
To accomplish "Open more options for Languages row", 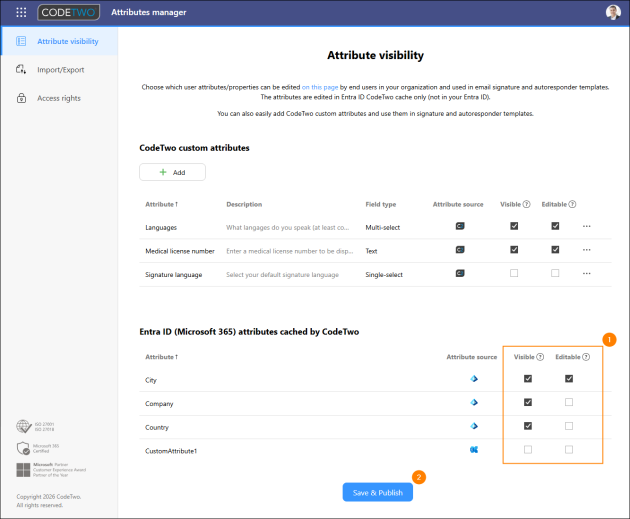I will click(x=587, y=226).
